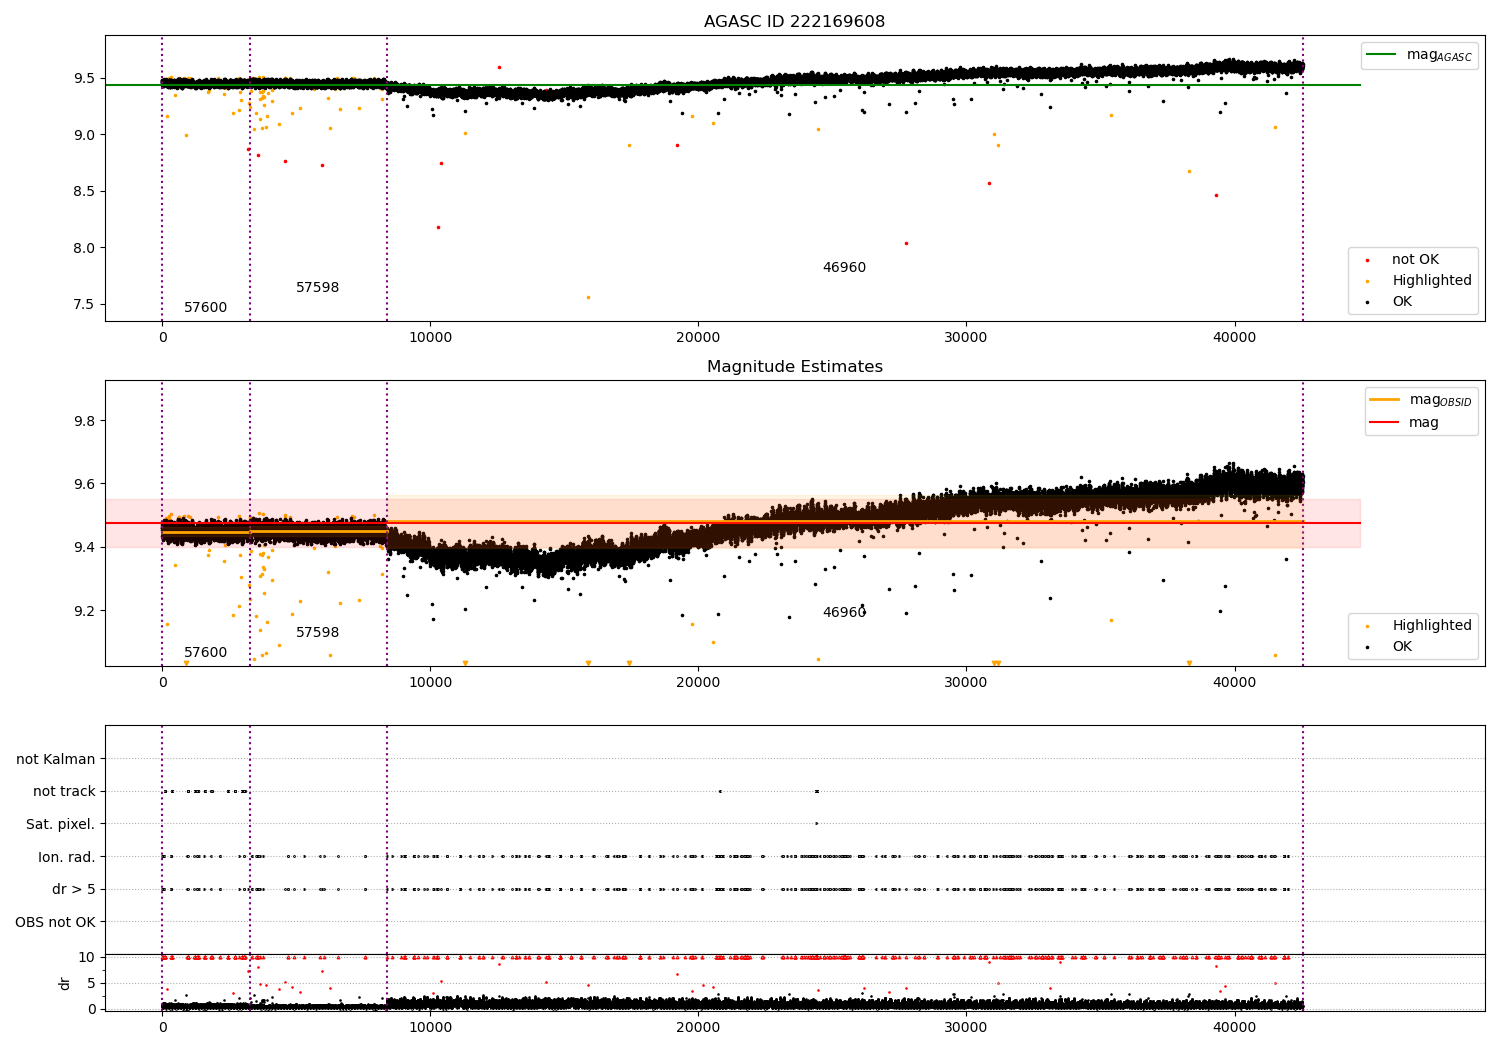Image resolution: width=1500 pixels, height=1050 pixels.
Task: Click x-tick '40000' under the top plot
Action: [x=1234, y=338]
